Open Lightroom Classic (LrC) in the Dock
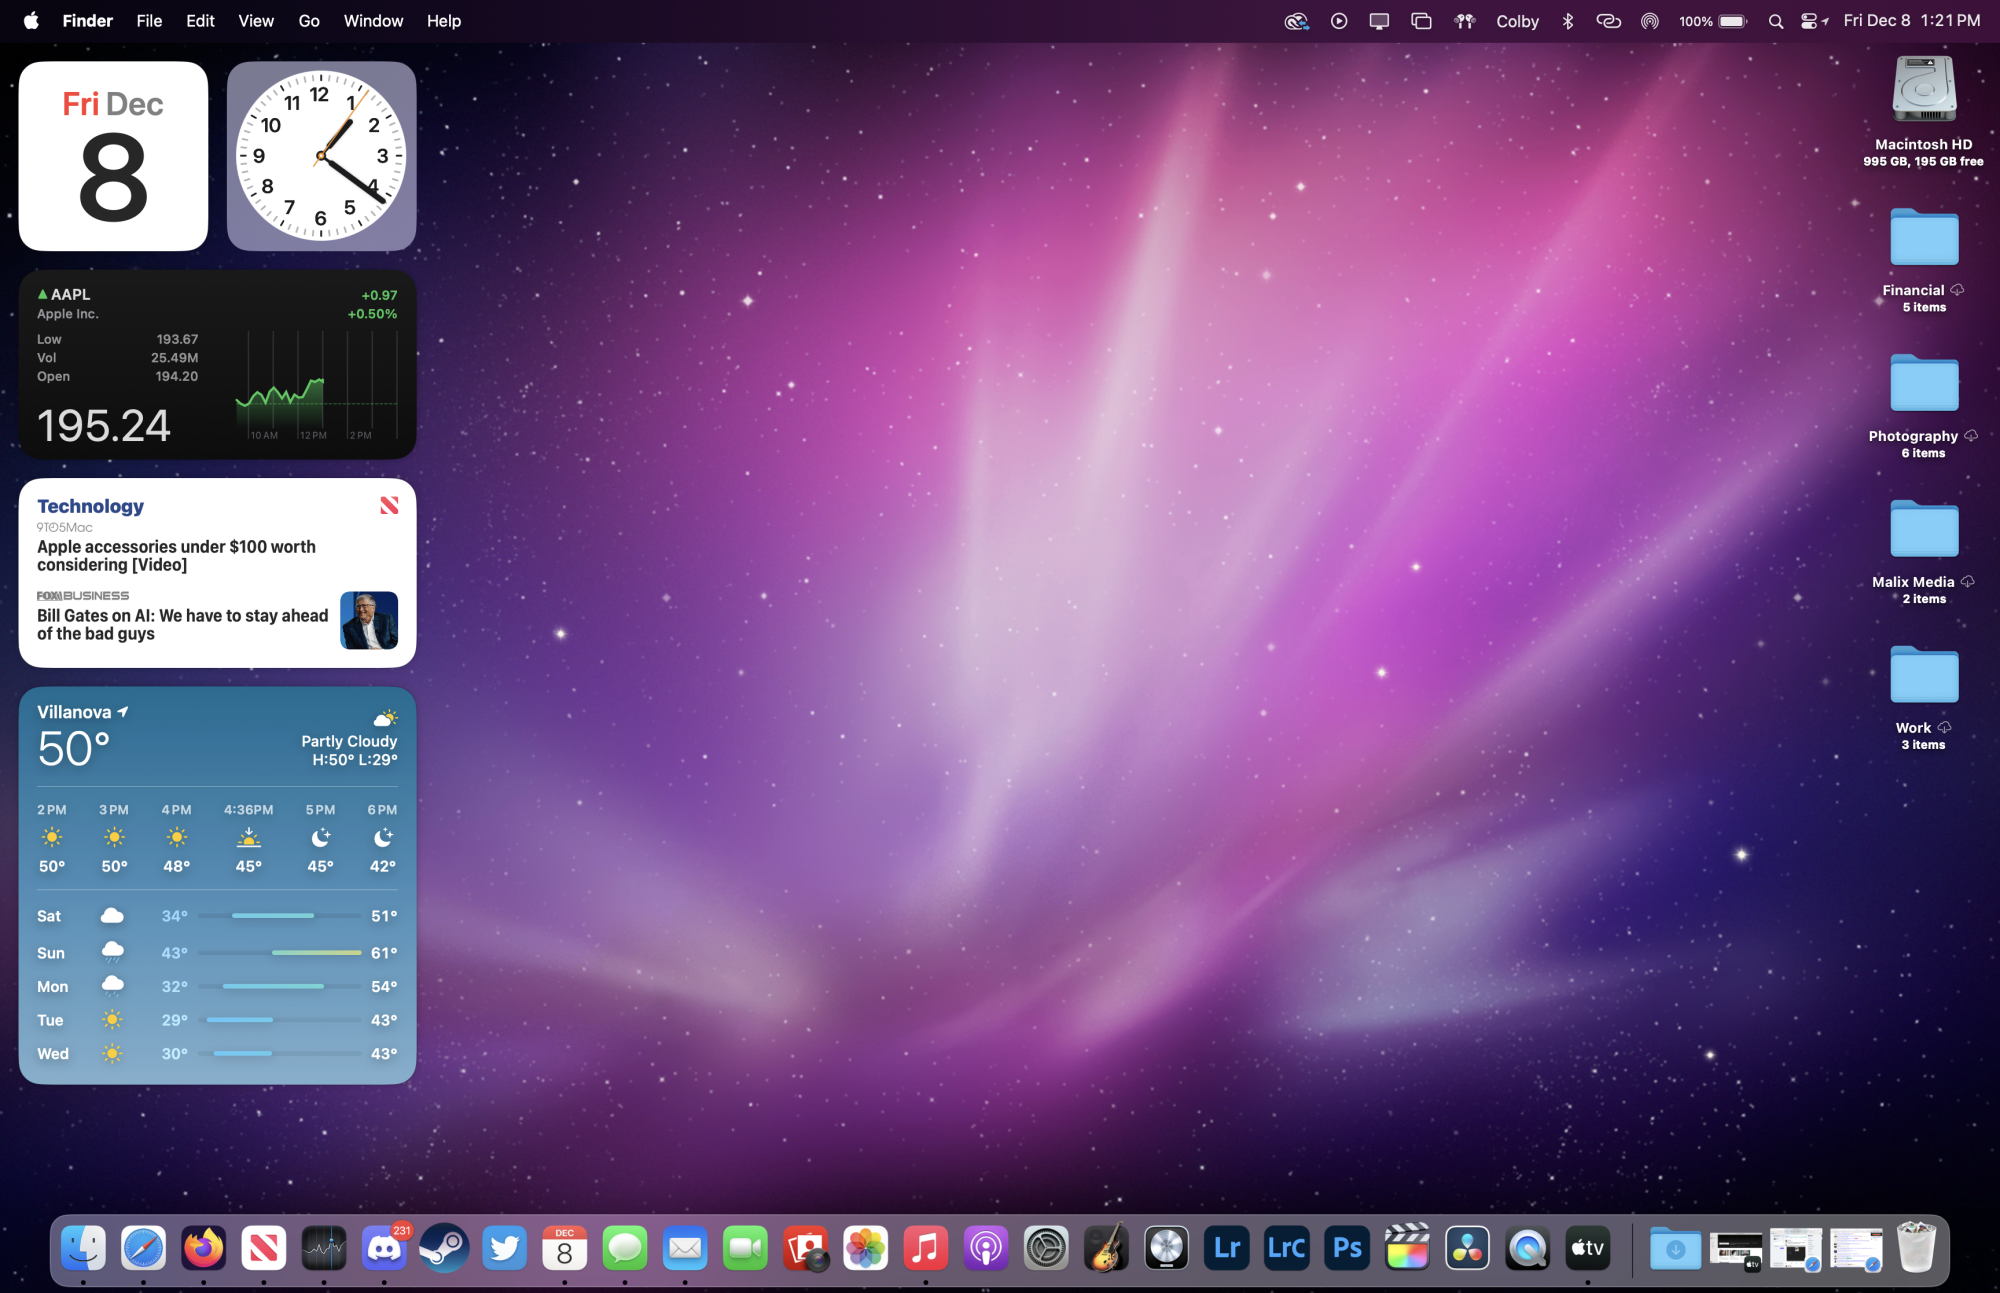The height and width of the screenshot is (1293, 2000). 1286,1248
